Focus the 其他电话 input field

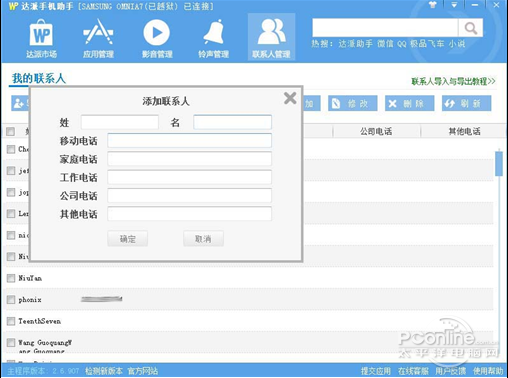(189, 214)
